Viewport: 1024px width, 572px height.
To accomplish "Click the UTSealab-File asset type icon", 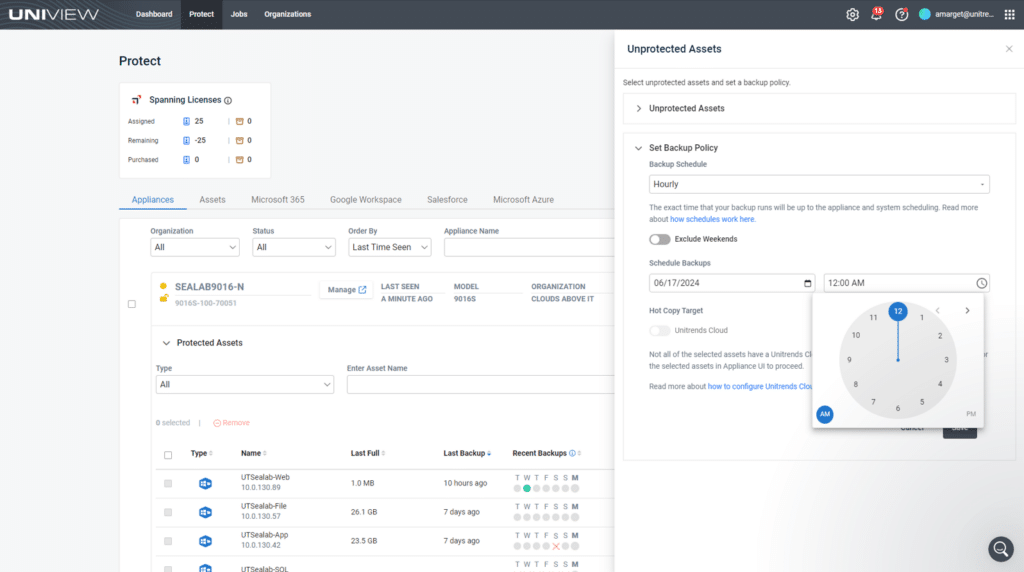I will [x=205, y=513].
